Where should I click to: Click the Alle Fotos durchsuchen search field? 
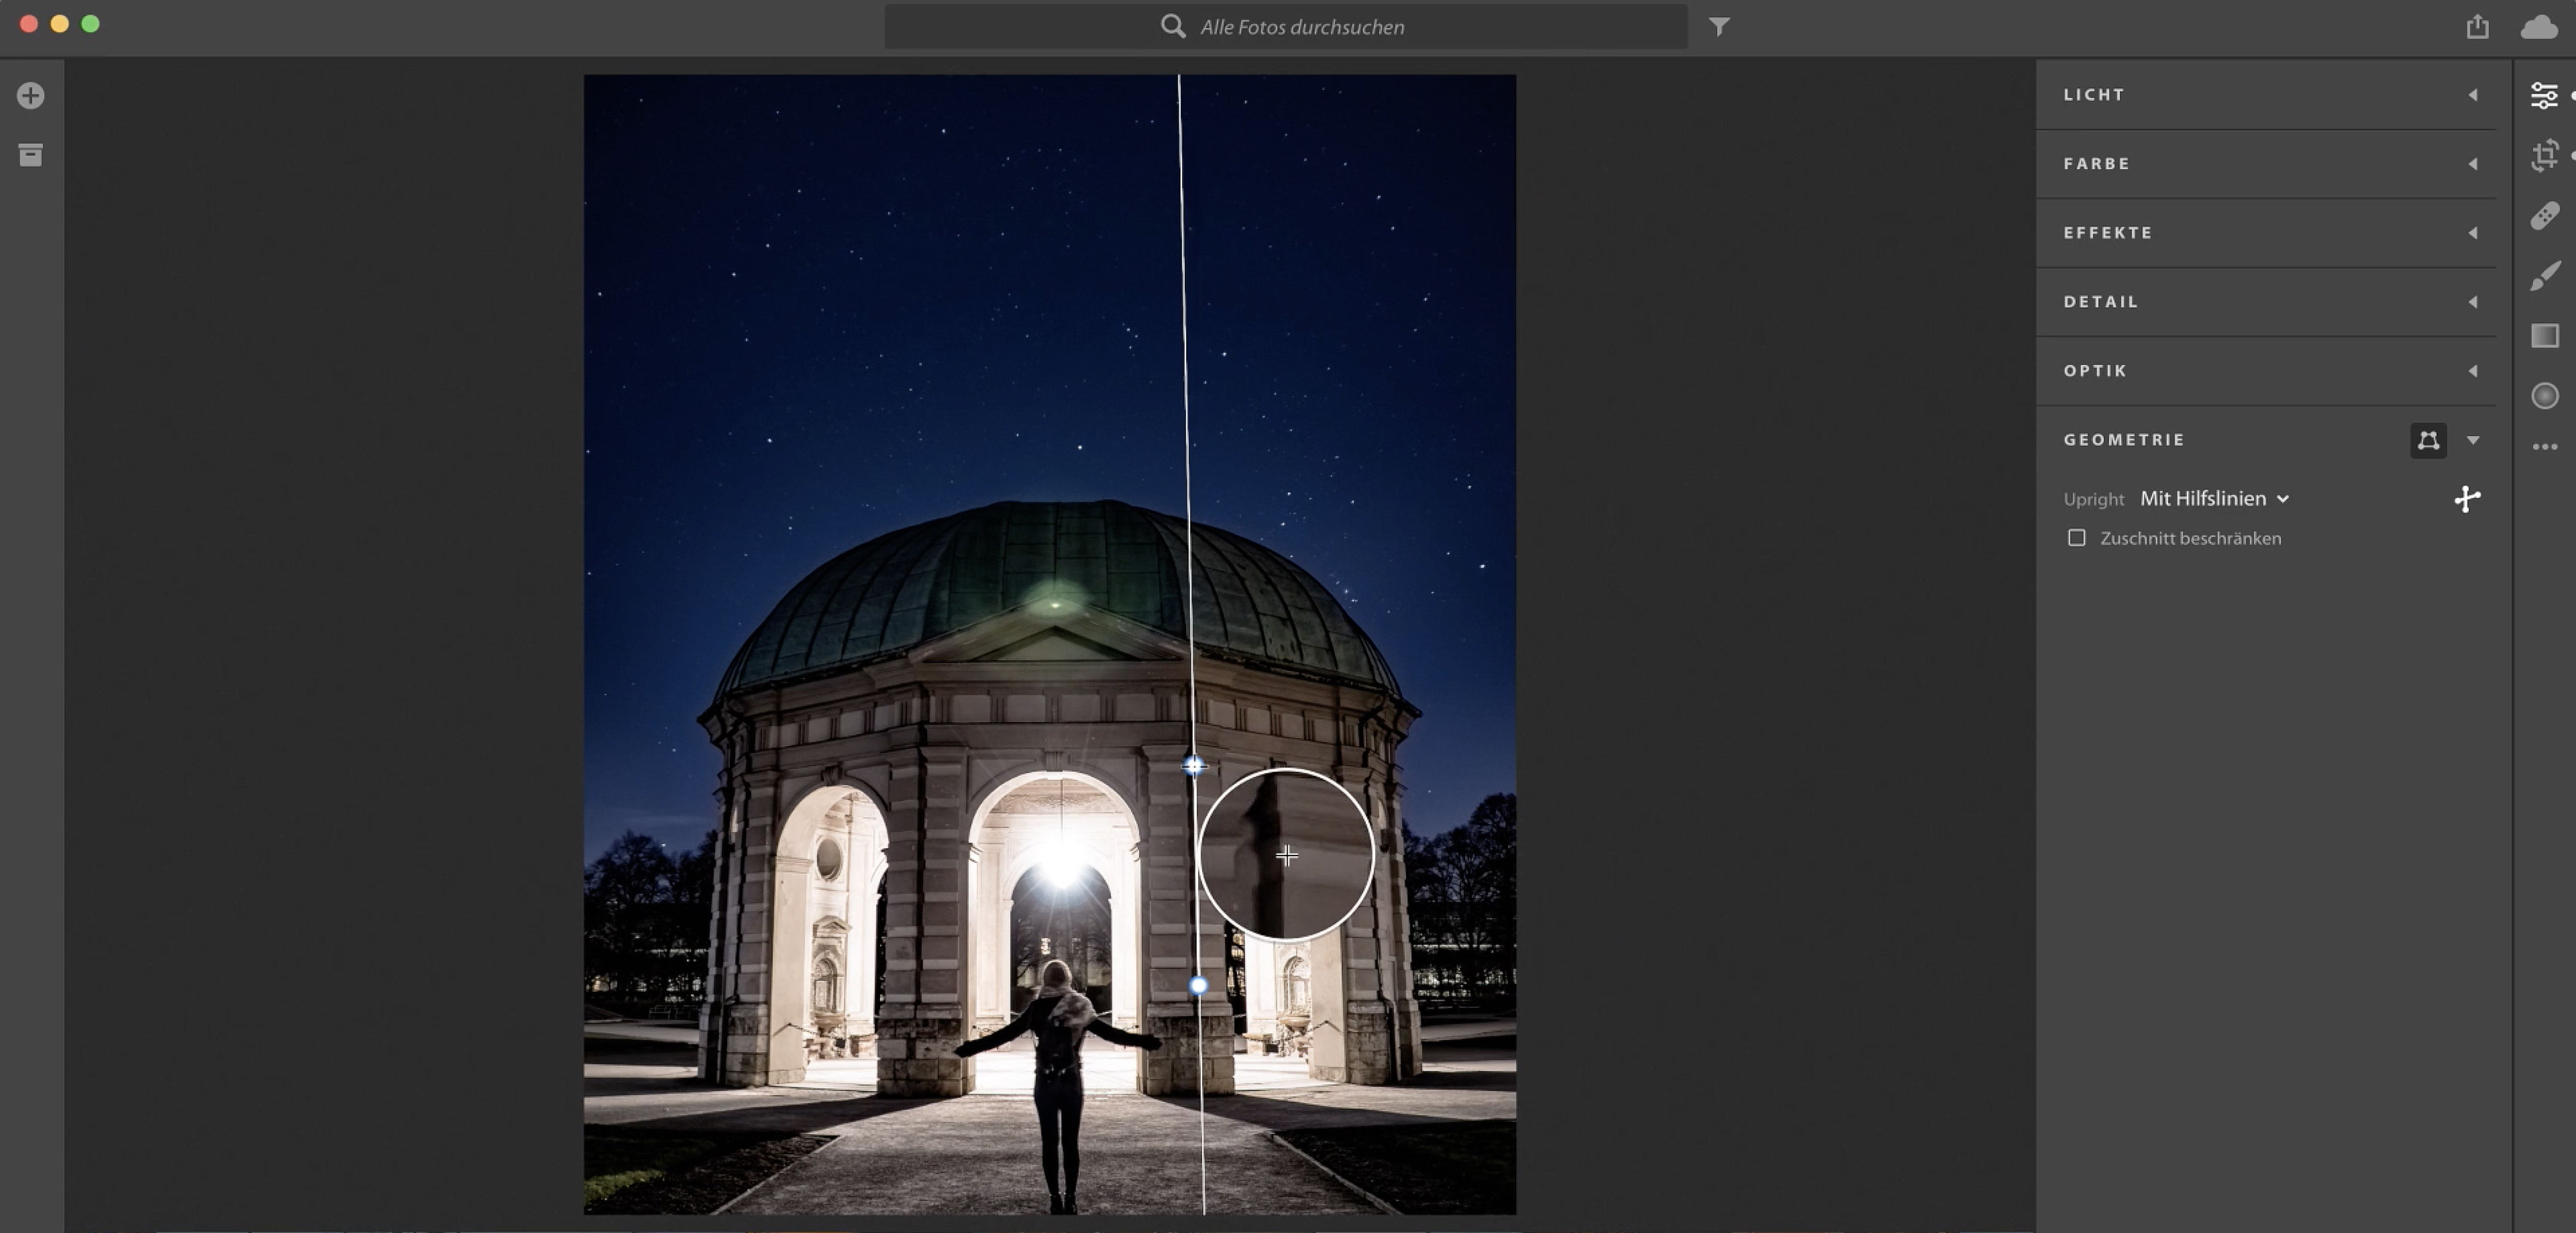pyautogui.click(x=1300, y=27)
